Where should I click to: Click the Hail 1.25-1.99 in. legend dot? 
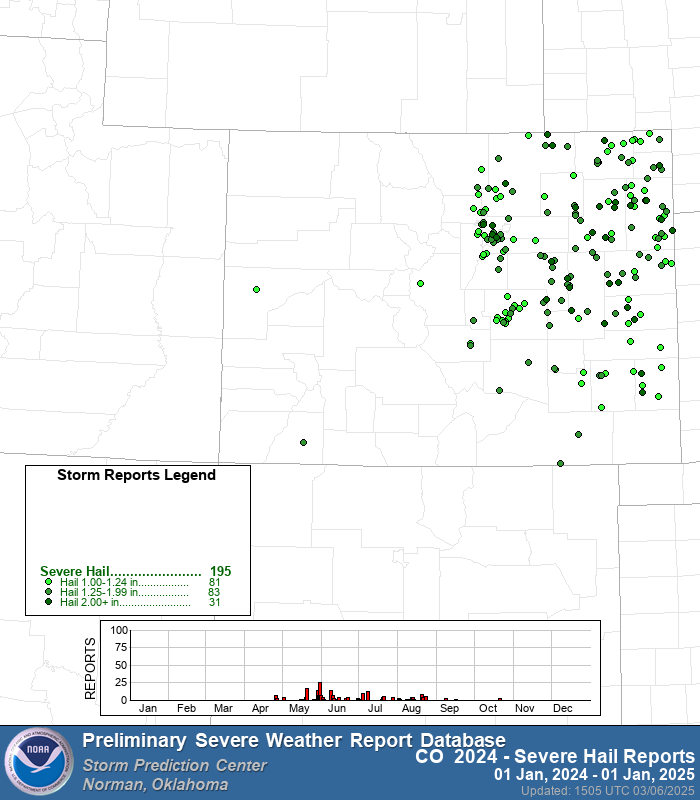pyautogui.click(x=49, y=592)
